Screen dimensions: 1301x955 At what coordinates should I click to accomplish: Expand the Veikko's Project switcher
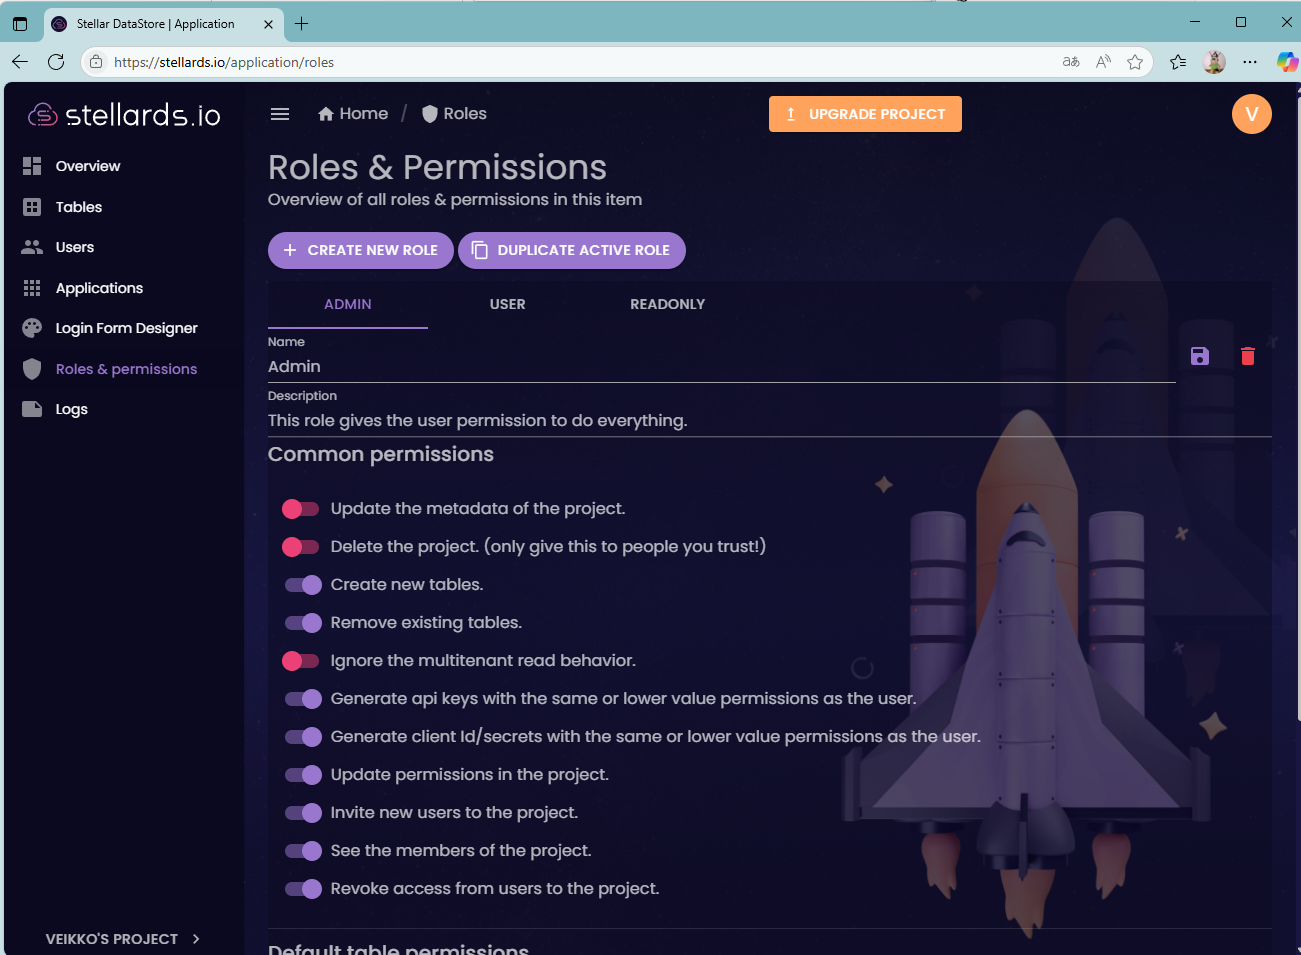122,939
